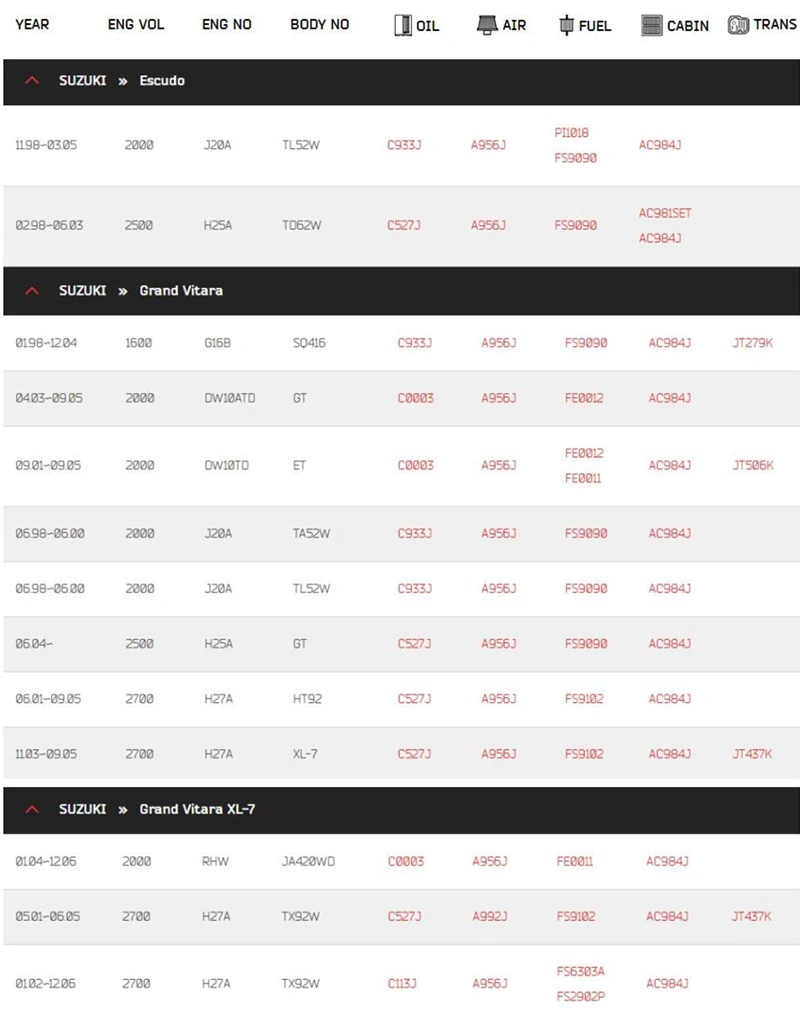Open cabin filter AC981SET link
Image resolution: width=800 pixels, height=1025 pixels.
coord(665,213)
